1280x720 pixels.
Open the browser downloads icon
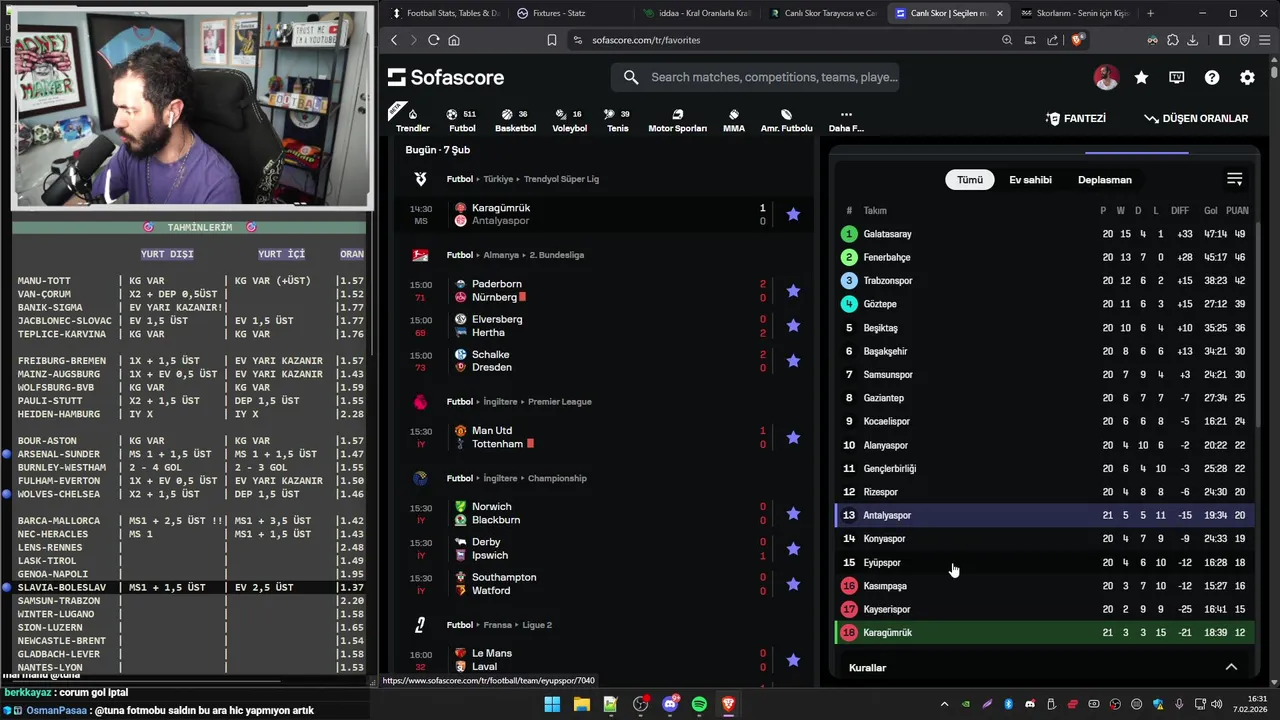1192,40
